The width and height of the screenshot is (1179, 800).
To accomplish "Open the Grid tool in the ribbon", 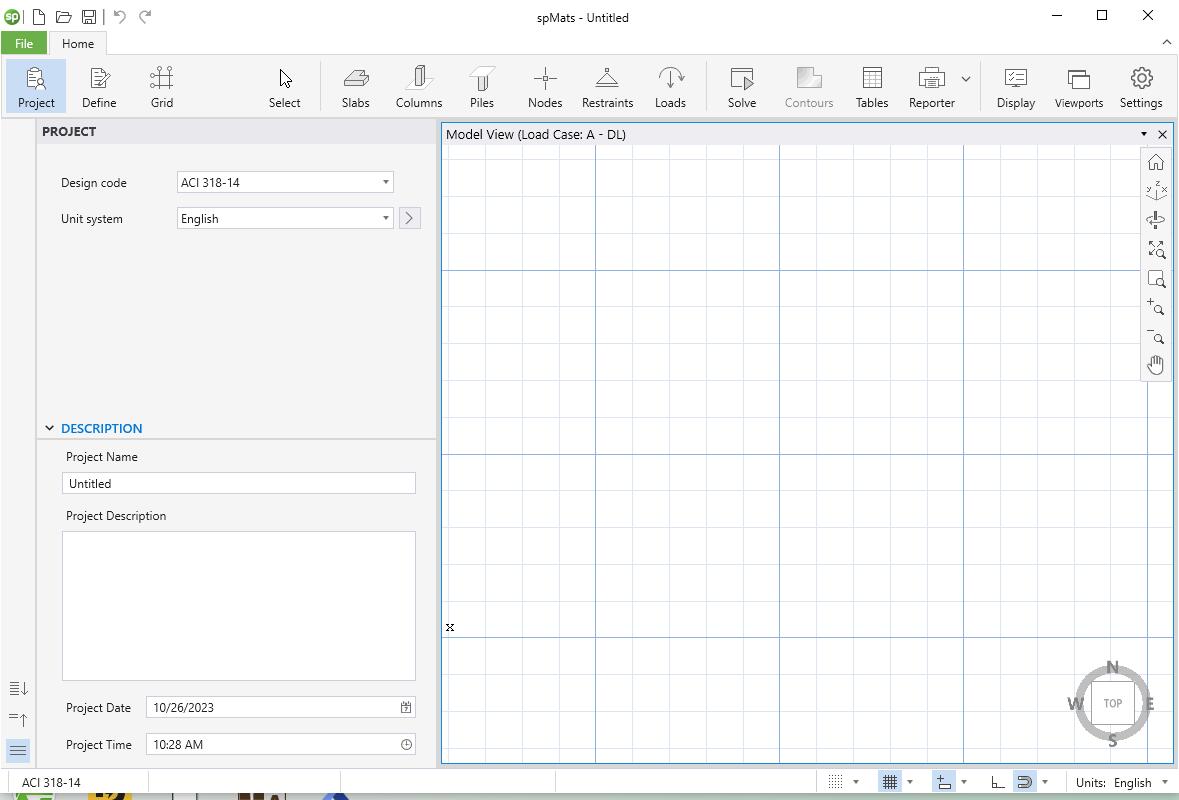I will 162,87.
